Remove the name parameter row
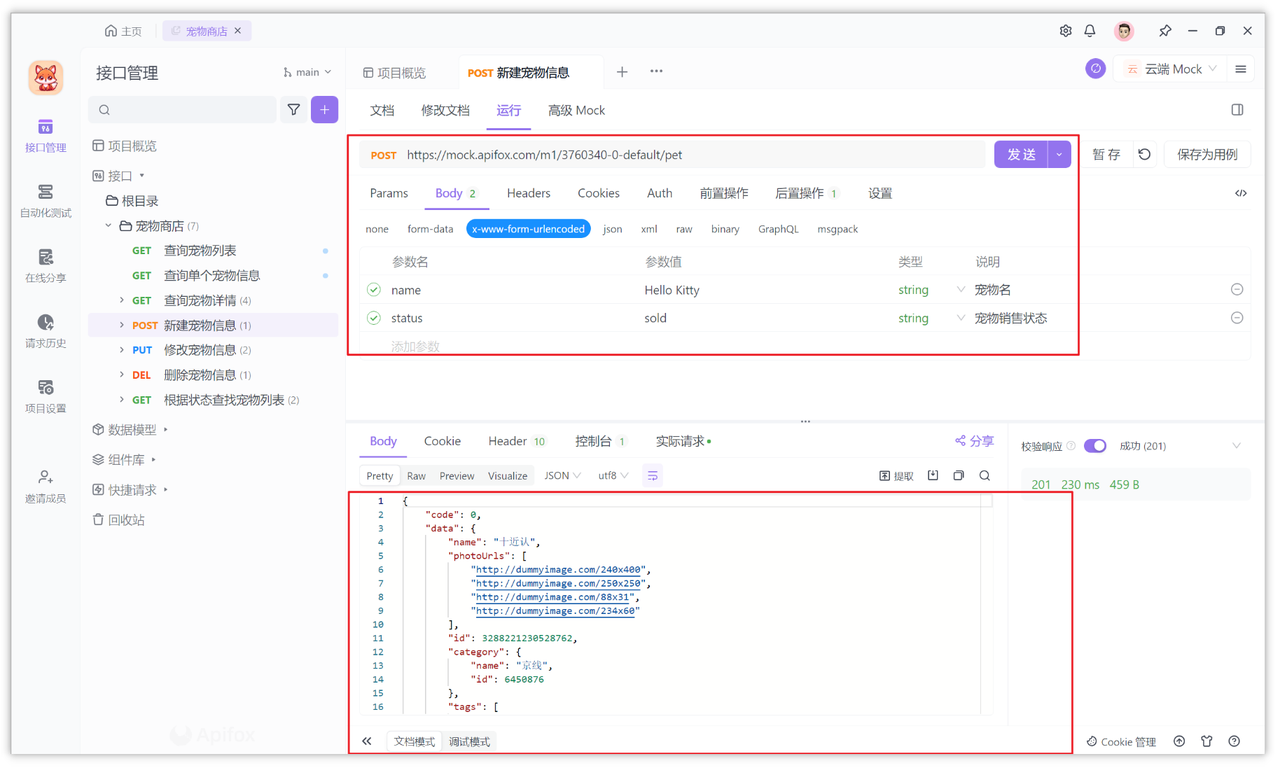1280x768 pixels. point(1237,290)
